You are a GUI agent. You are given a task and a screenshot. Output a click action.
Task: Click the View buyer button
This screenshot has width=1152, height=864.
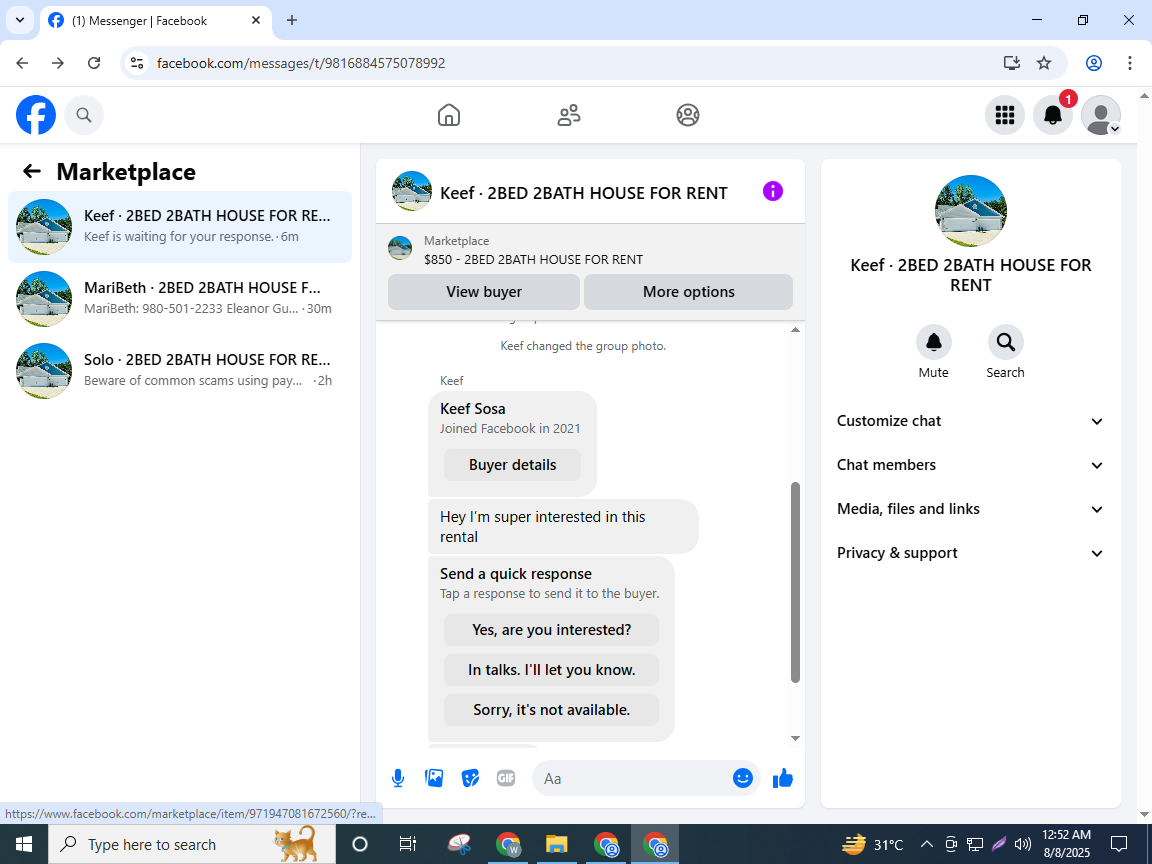tap(484, 292)
